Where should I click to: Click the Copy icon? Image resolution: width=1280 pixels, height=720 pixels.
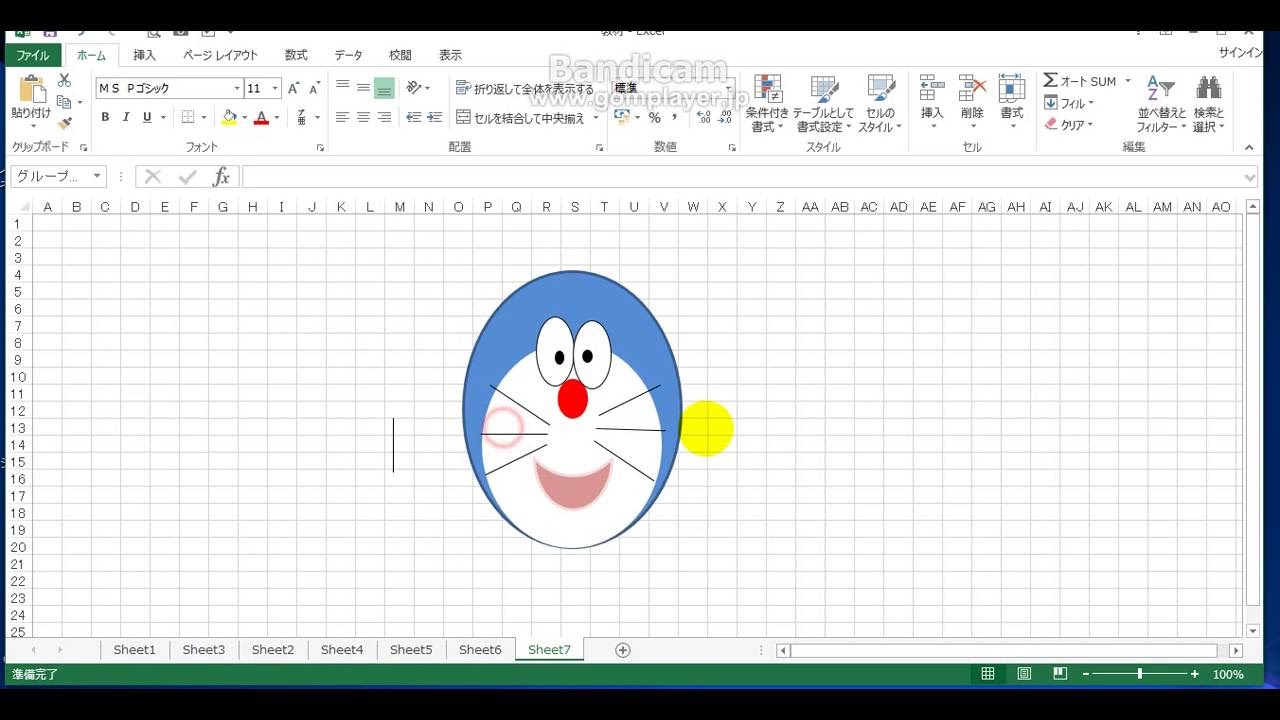click(x=64, y=102)
